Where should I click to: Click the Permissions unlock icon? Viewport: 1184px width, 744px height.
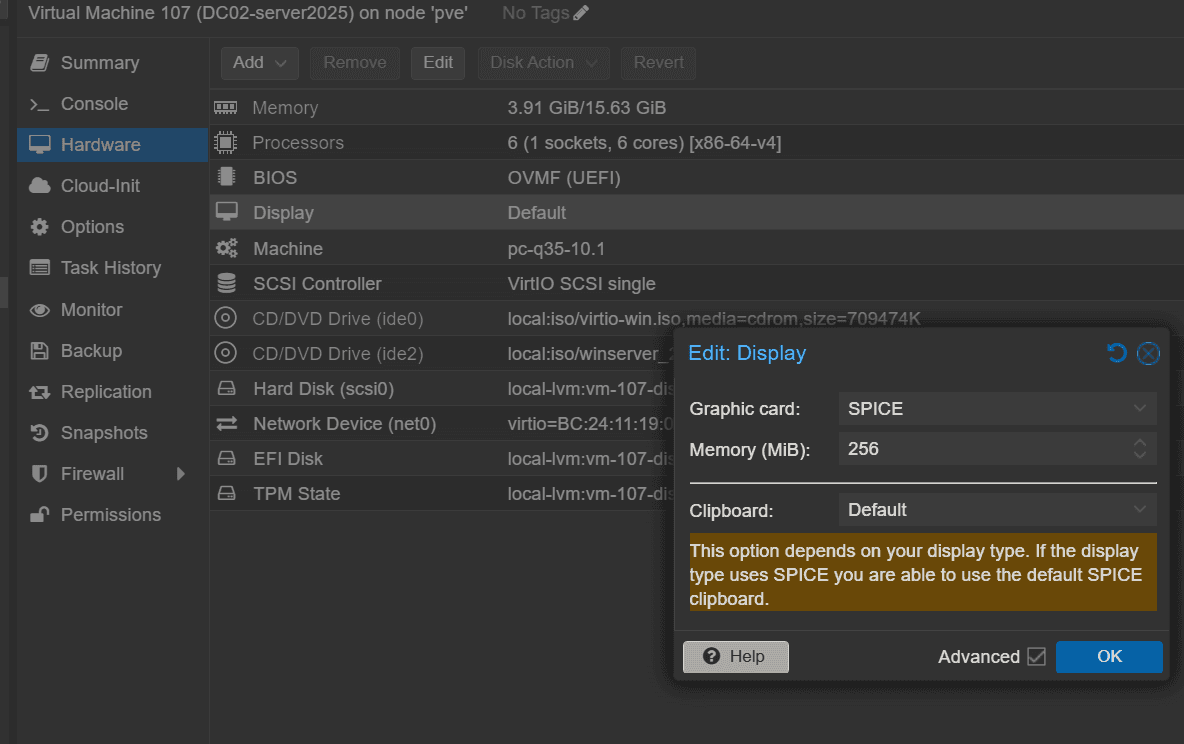39,514
